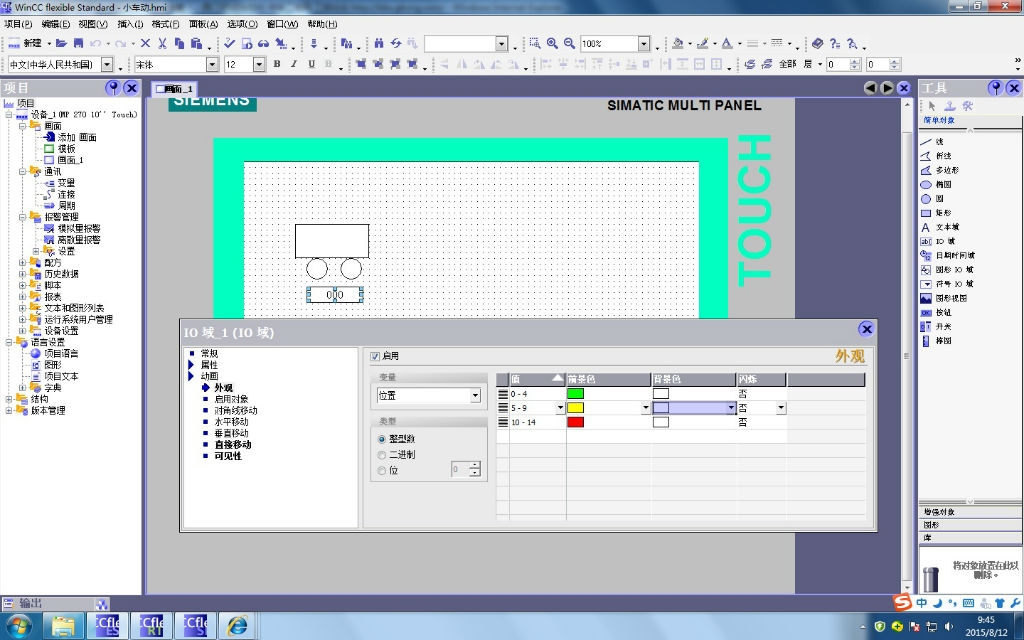Open 模拟量报警 (Analog alarms) in project tree
The image size is (1024, 640).
tap(79, 229)
